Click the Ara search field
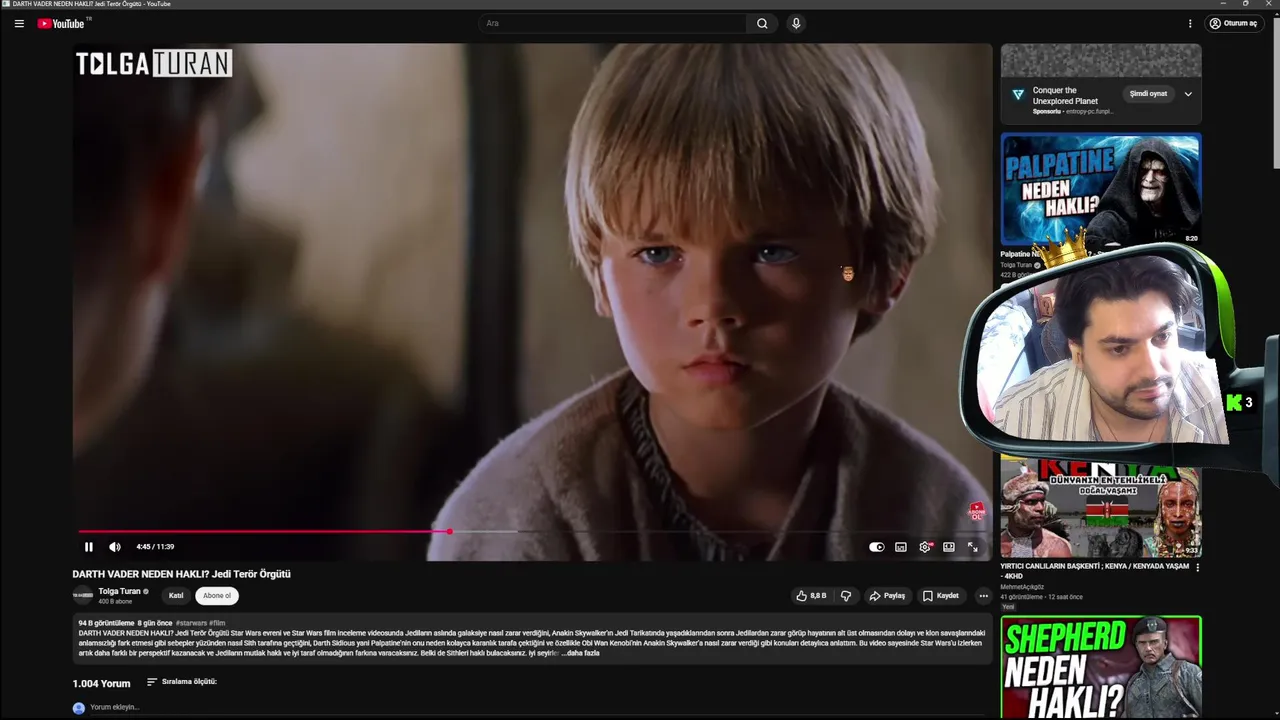Viewport: 1280px width, 720px height. click(x=611, y=23)
